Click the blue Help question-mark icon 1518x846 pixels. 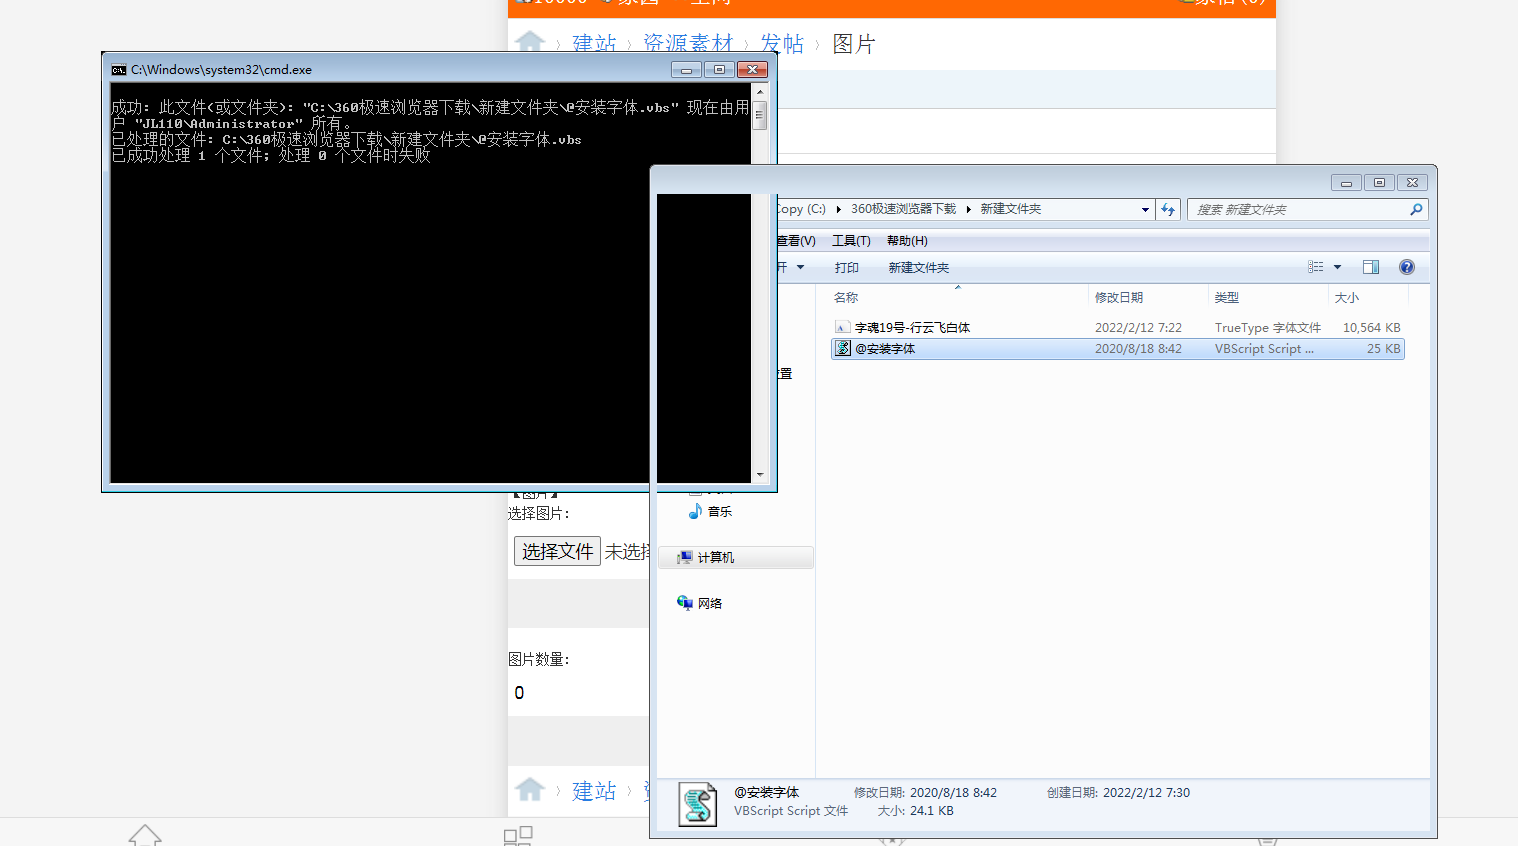[x=1406, y=266]
